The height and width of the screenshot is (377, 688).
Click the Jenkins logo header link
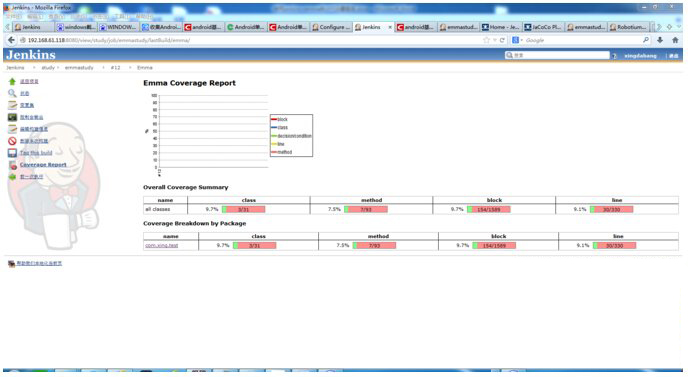31,55
